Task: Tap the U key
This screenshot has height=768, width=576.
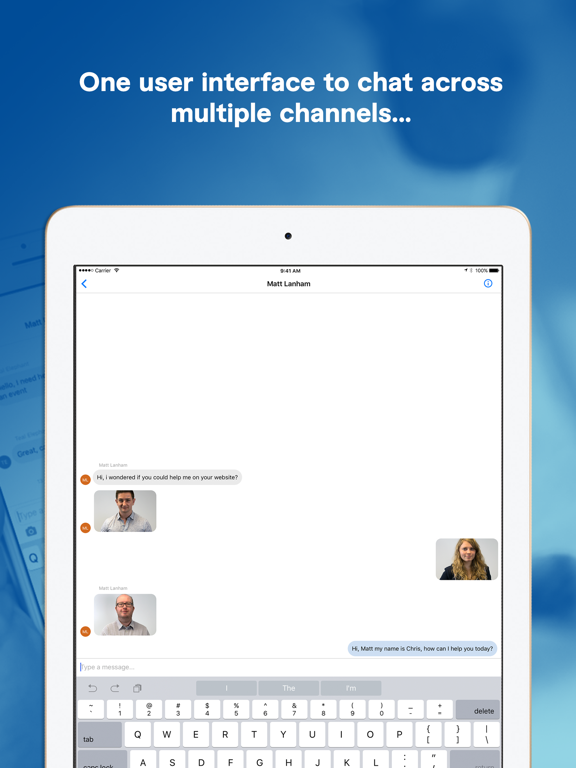Action: point(312,735)
